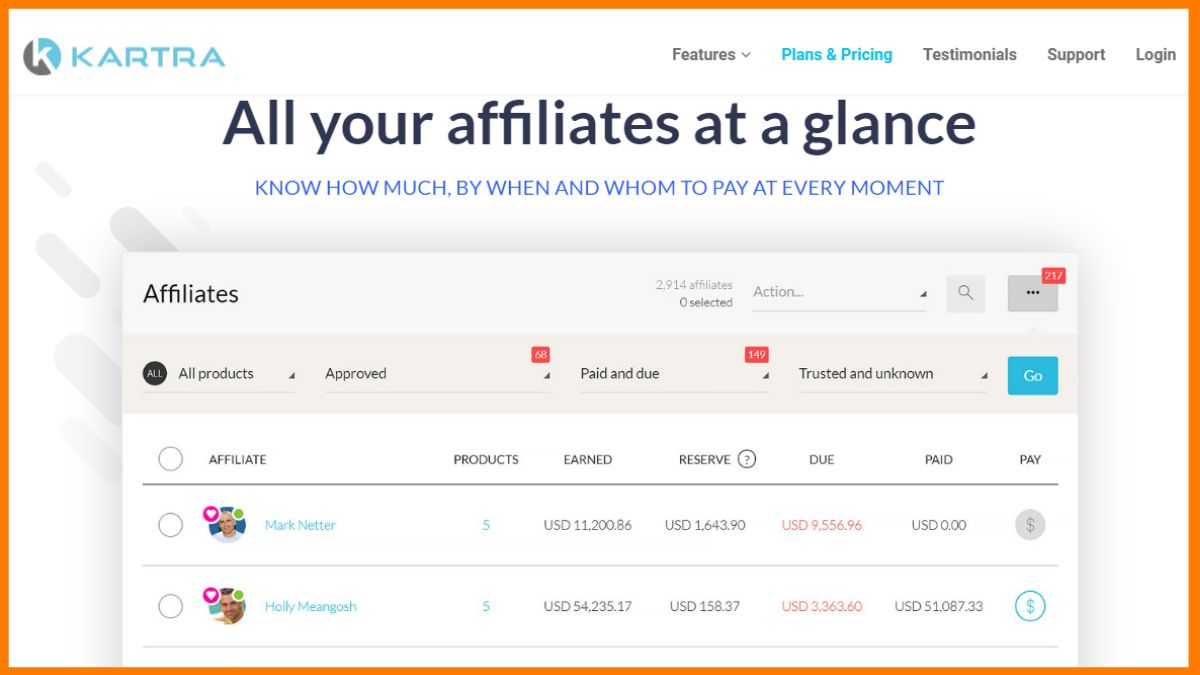This screenshot has width=1200, height=675.
Task: Click Holly Meangosh's avatar photo
Action: click(x=227, y=606)
